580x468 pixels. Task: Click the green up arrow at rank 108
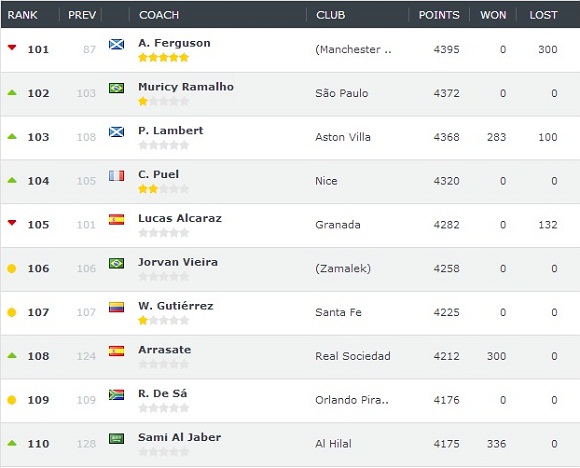coord(12,355)
